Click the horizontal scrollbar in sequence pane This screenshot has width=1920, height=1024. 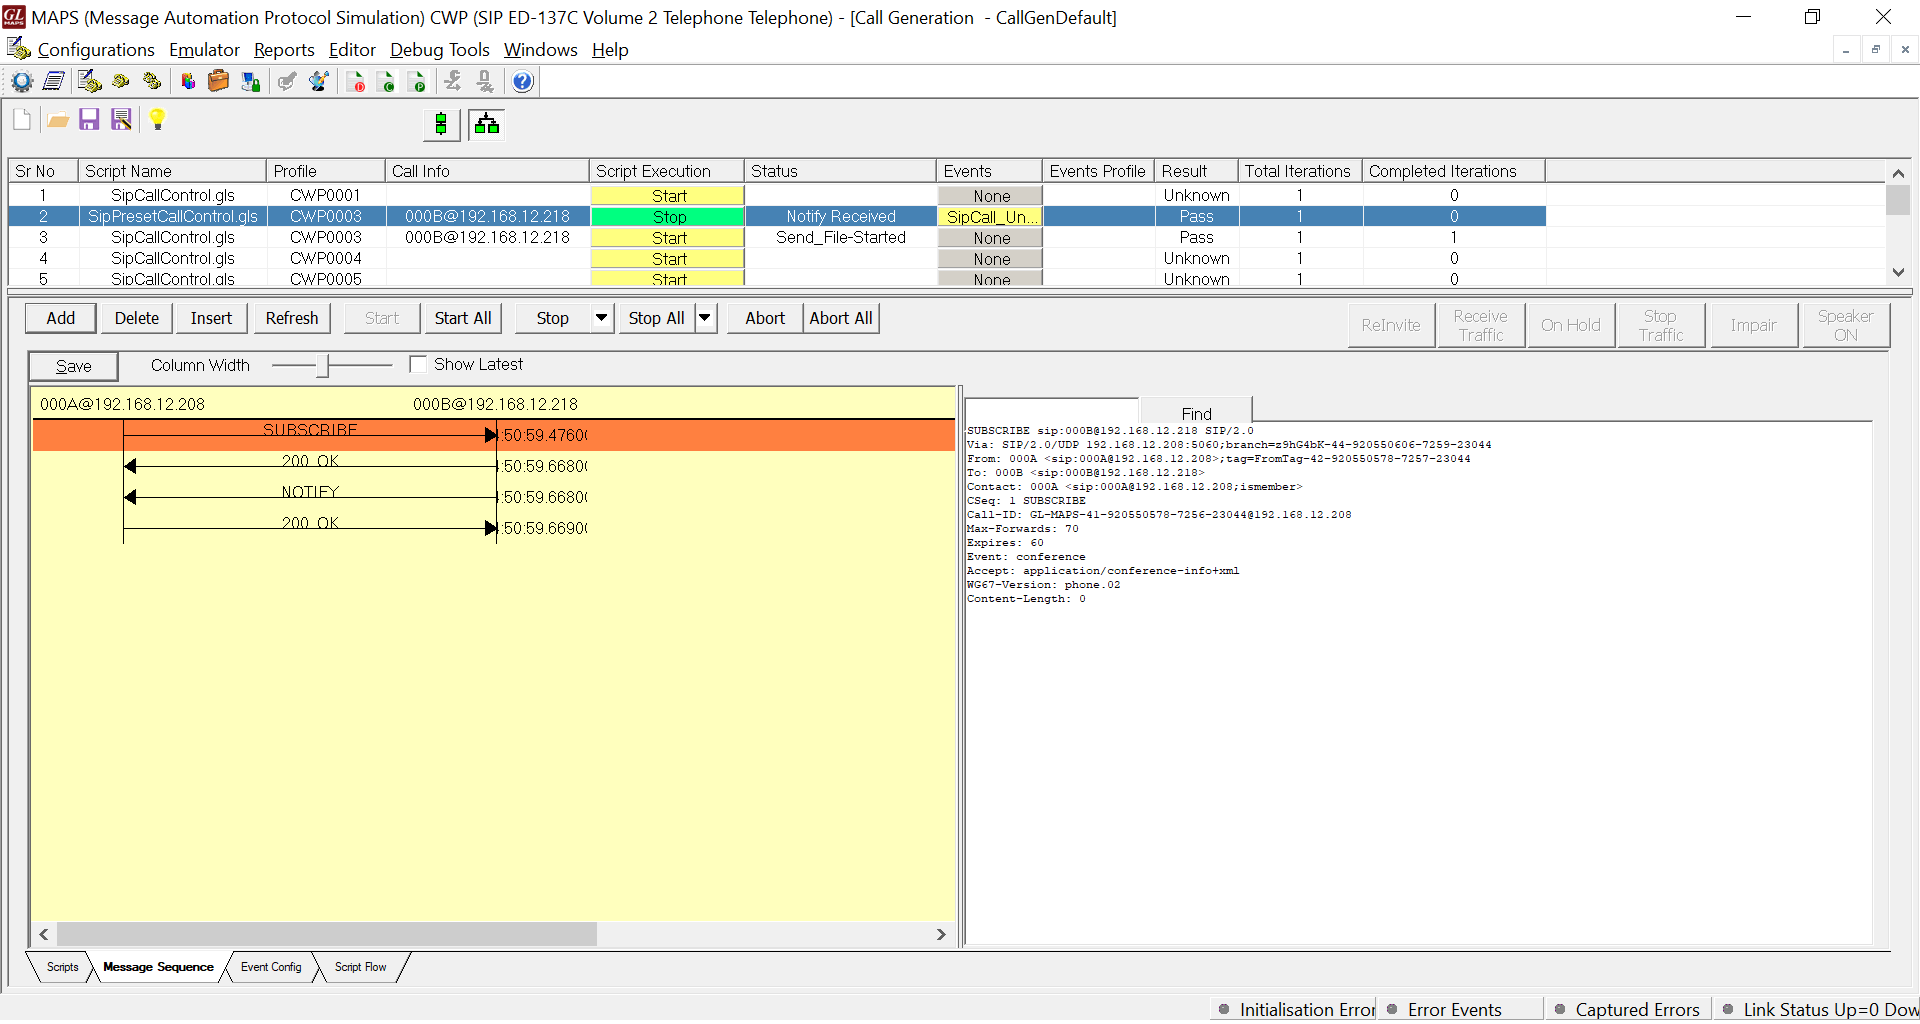327,934
